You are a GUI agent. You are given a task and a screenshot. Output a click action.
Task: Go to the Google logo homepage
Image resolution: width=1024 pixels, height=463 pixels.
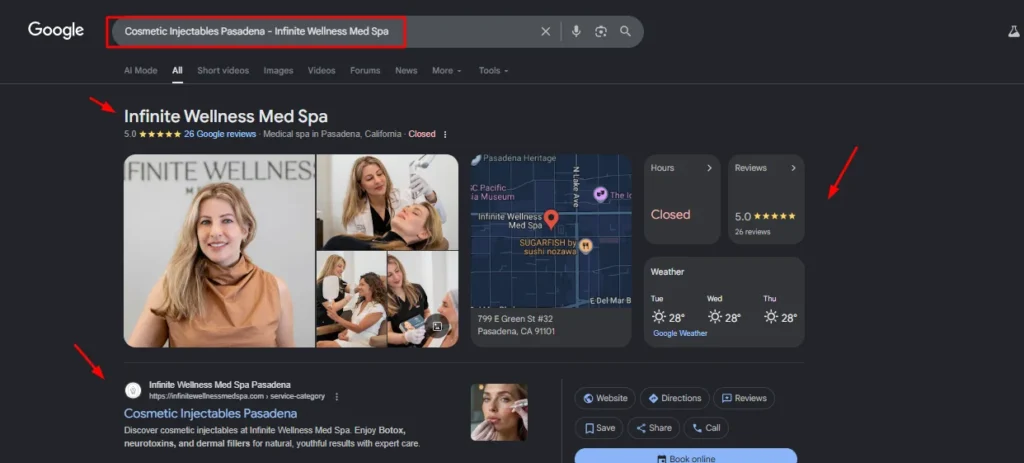(x=56, y=30)
